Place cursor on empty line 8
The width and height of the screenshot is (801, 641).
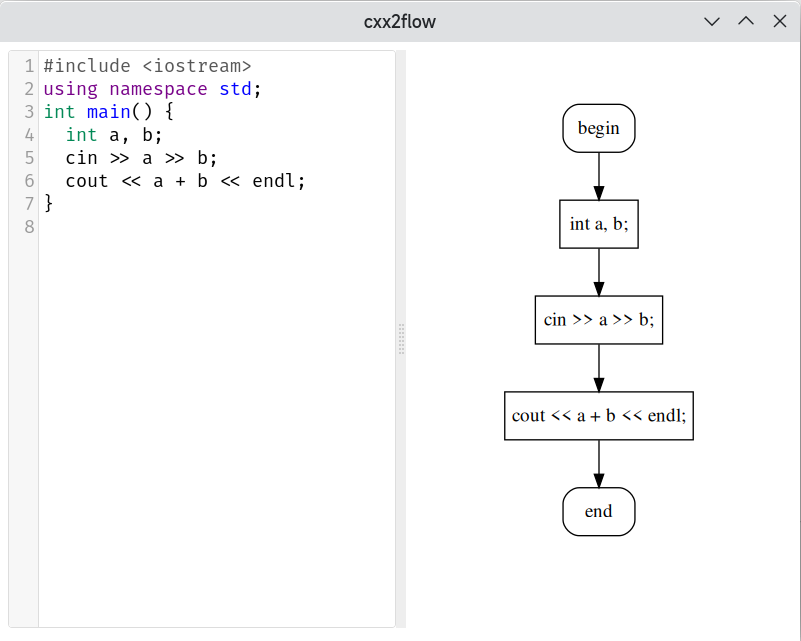point(217,227)
